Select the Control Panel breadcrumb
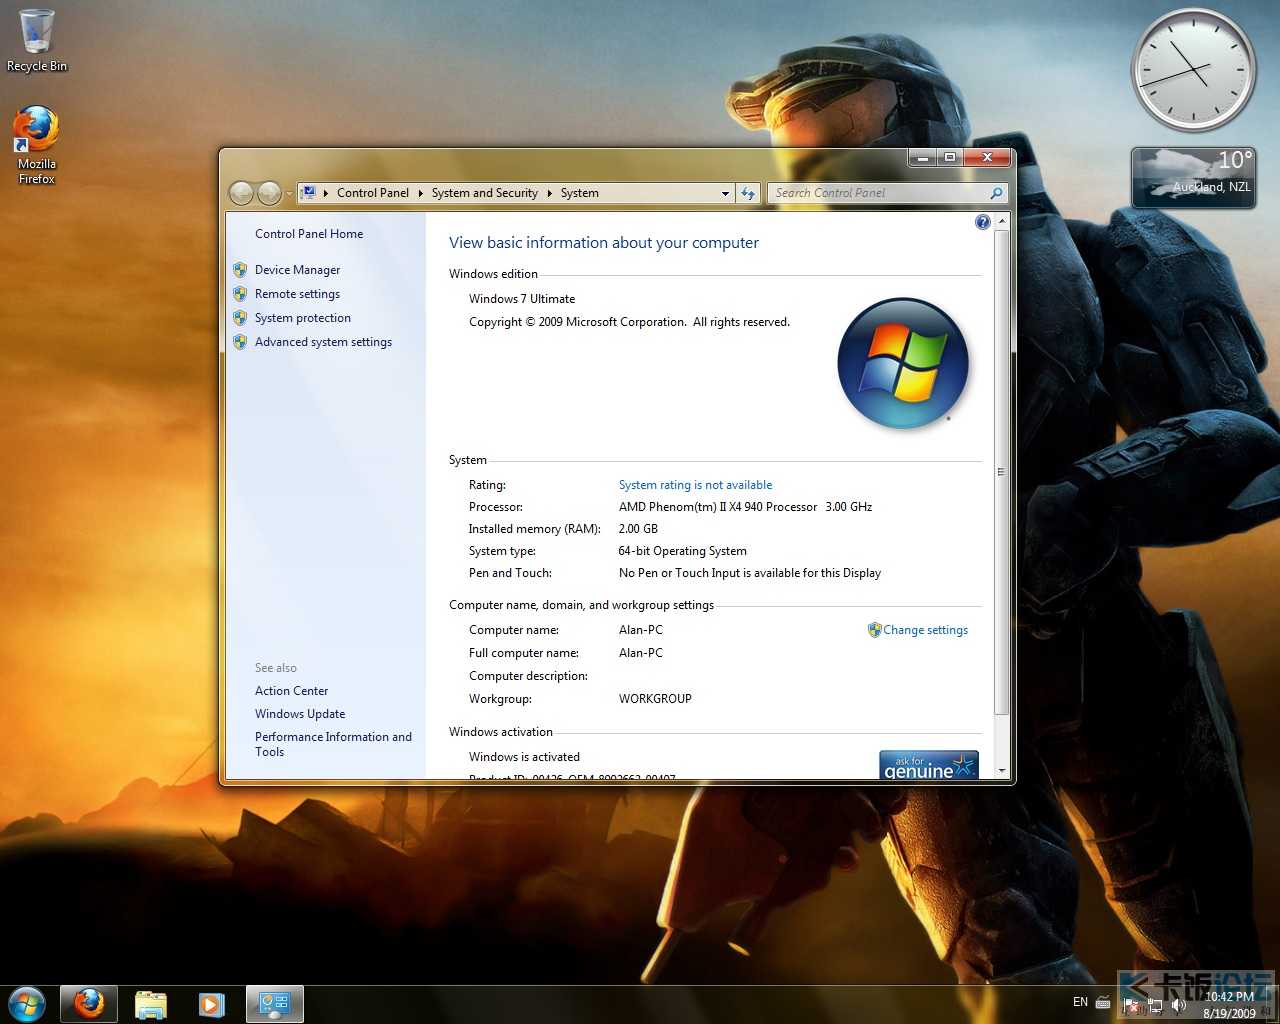This screenshot has width=1280, height=1024. coord(373,193)
